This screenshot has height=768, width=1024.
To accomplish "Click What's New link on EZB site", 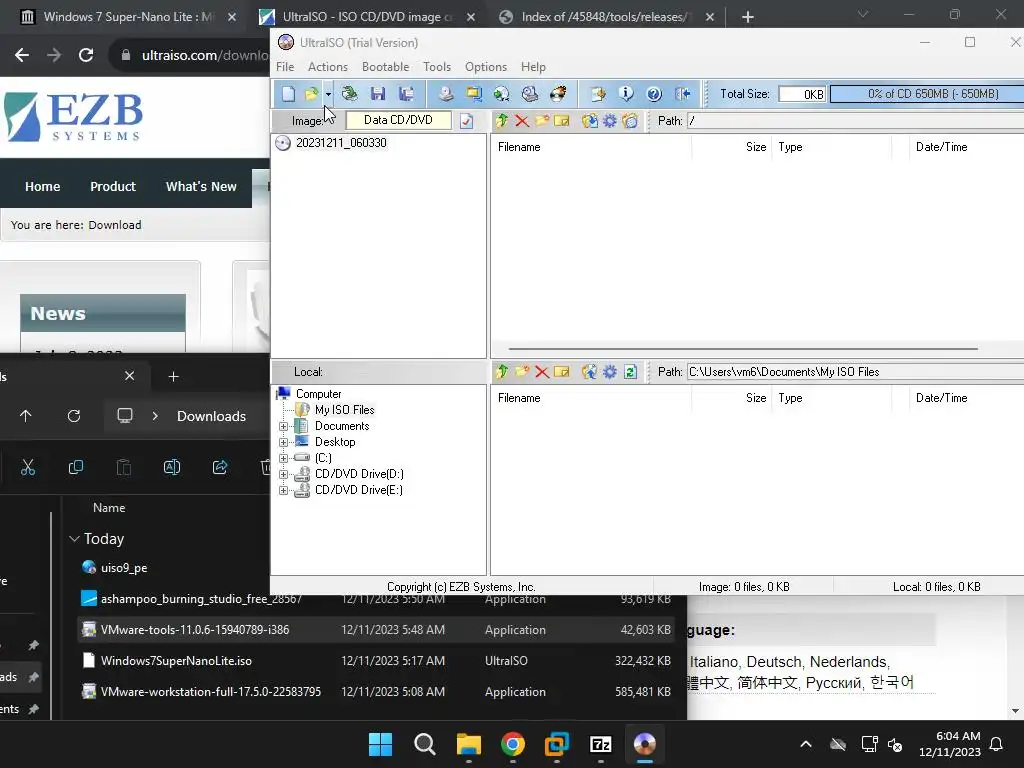I will (201, 187).
